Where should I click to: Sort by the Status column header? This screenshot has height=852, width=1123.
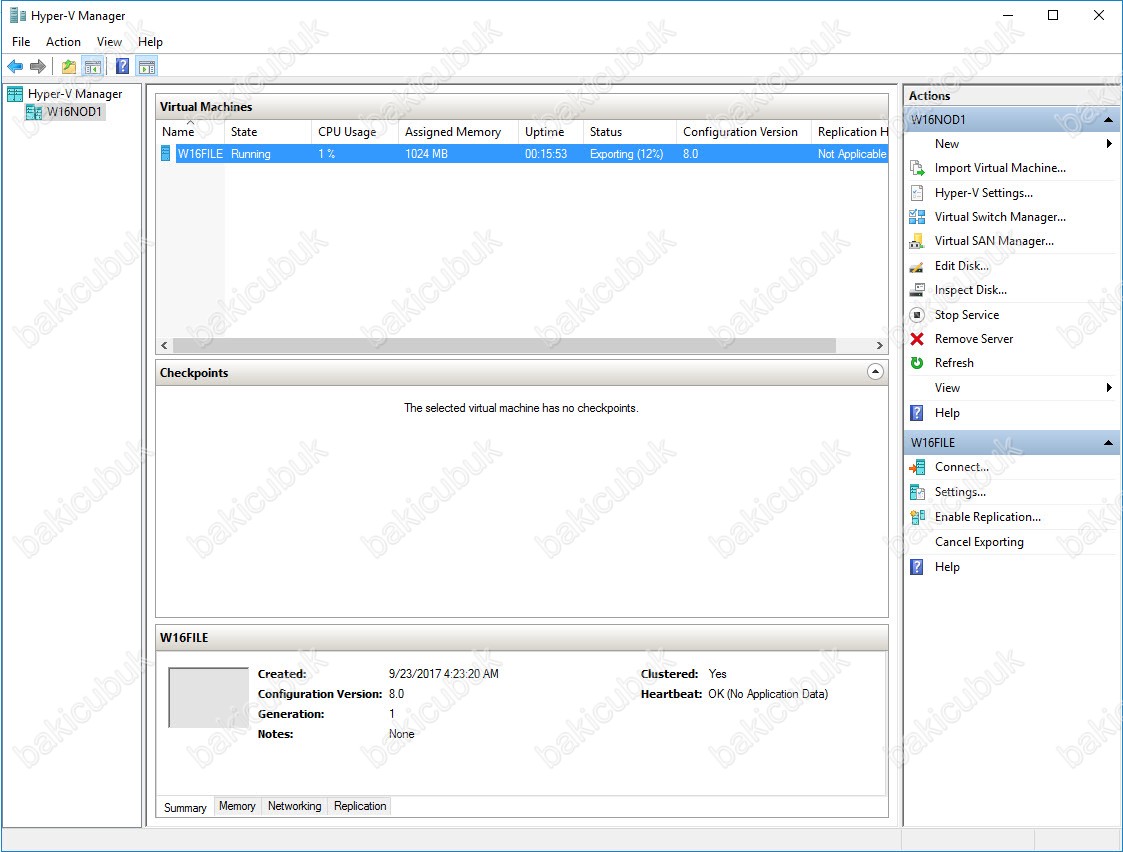pyautogui.click(x=630, y=132)
